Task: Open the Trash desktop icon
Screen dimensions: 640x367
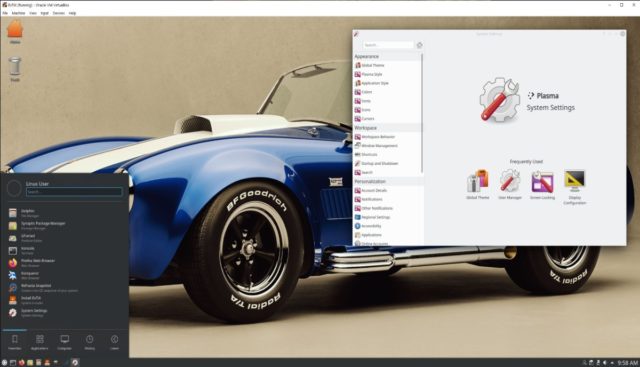Action: (15, 69)
